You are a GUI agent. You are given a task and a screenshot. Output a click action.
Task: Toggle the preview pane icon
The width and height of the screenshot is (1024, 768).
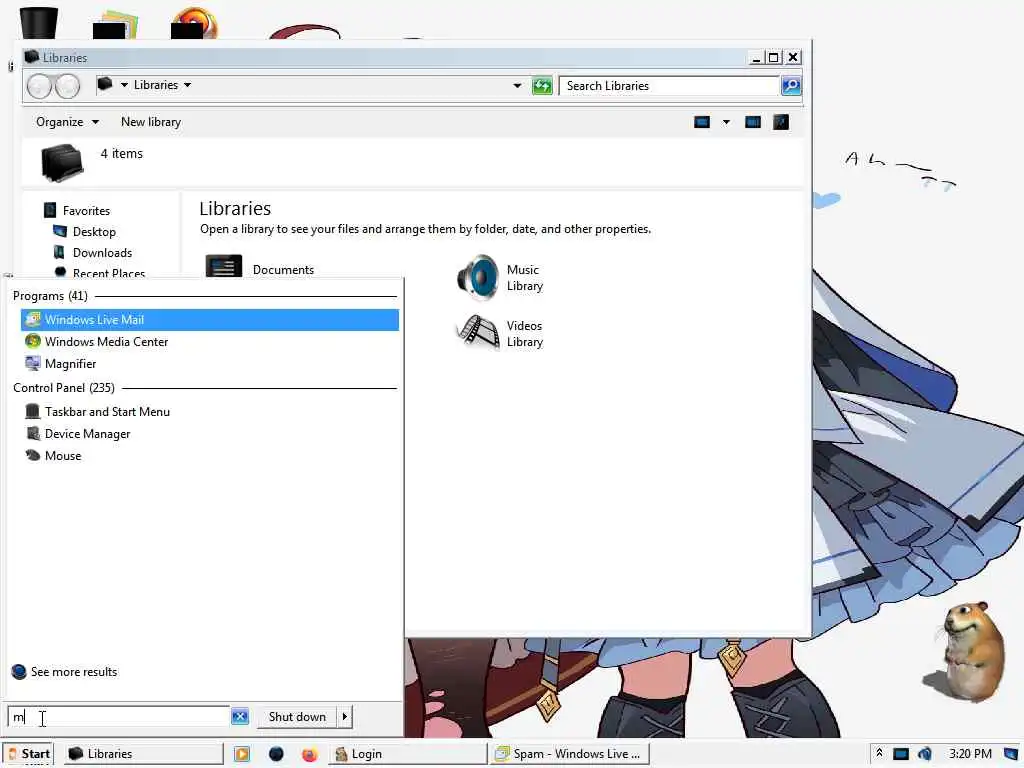tap(753, 122)
